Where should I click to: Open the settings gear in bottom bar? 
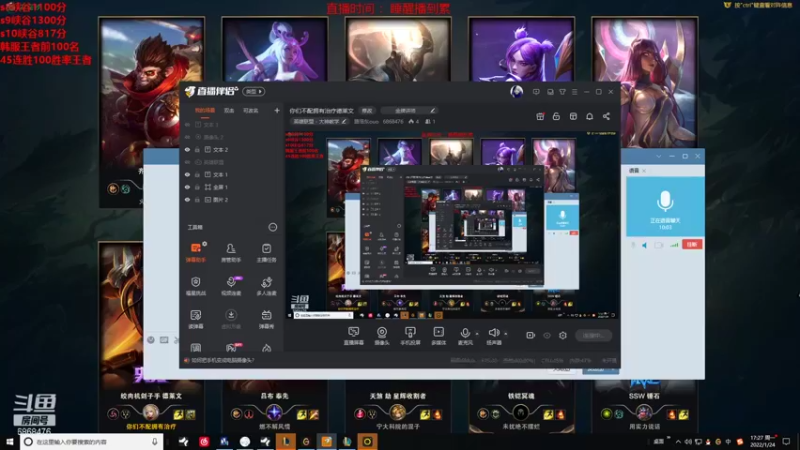click(563, 335)
